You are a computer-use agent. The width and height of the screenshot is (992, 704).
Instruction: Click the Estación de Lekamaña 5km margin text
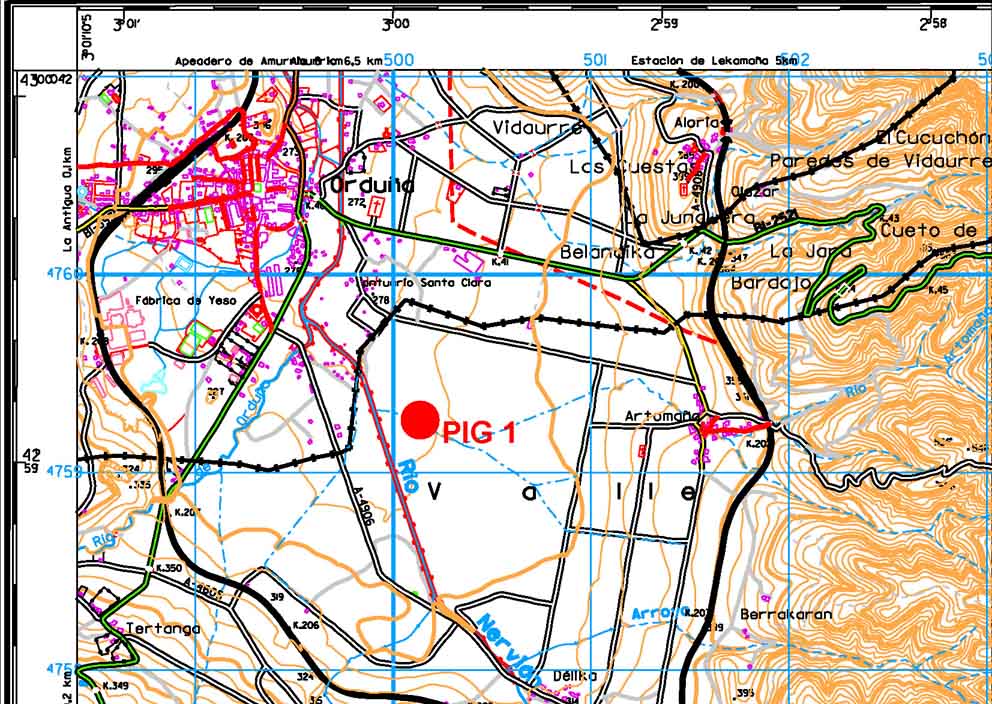pyautogui.click(x=712, y=61)
